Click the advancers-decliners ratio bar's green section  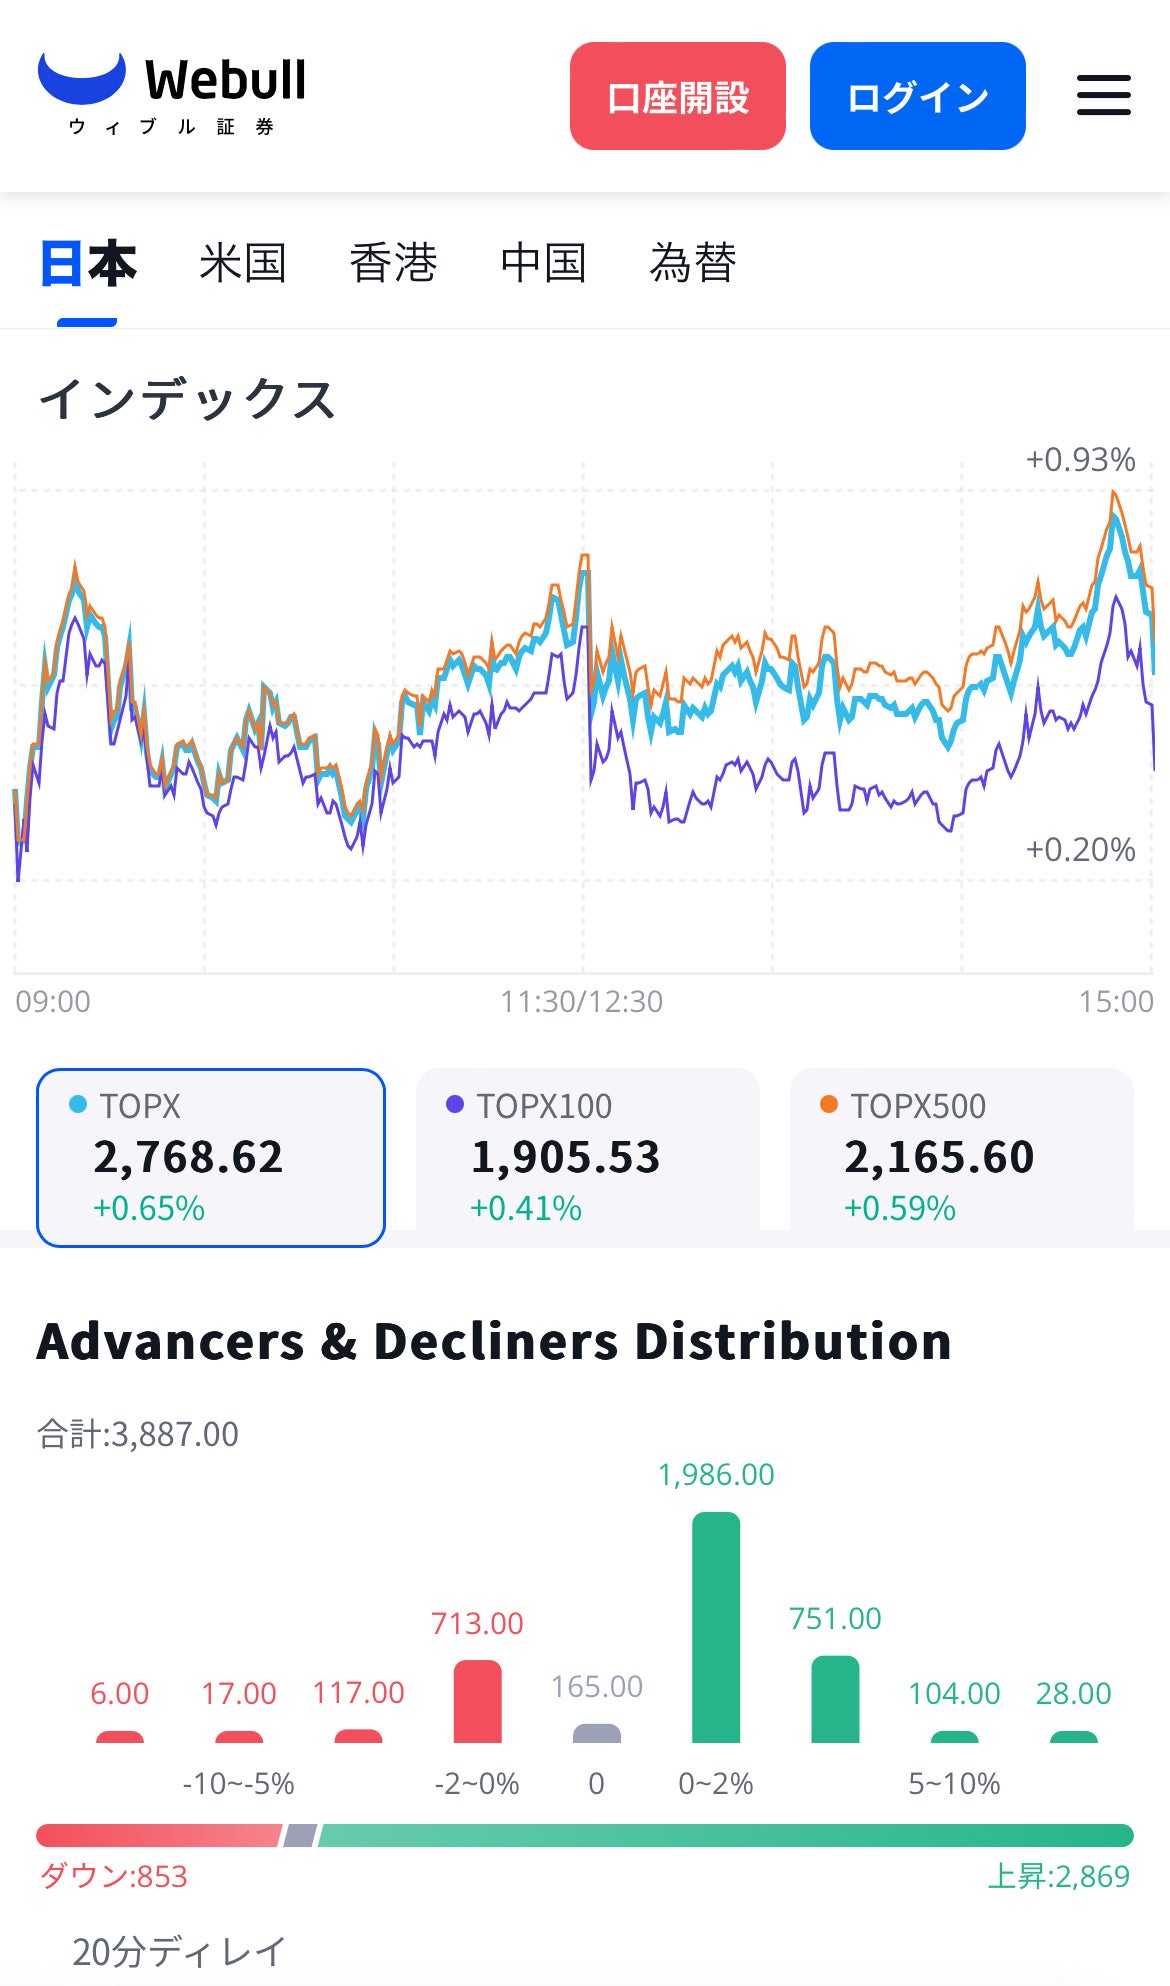click(725, 1835)
